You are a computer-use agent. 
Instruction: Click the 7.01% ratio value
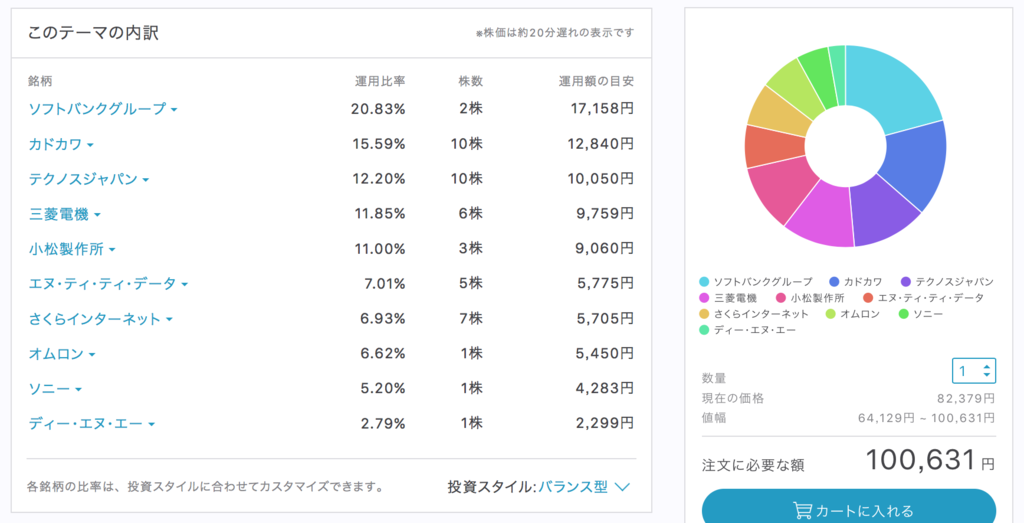[x=385, y=284]
